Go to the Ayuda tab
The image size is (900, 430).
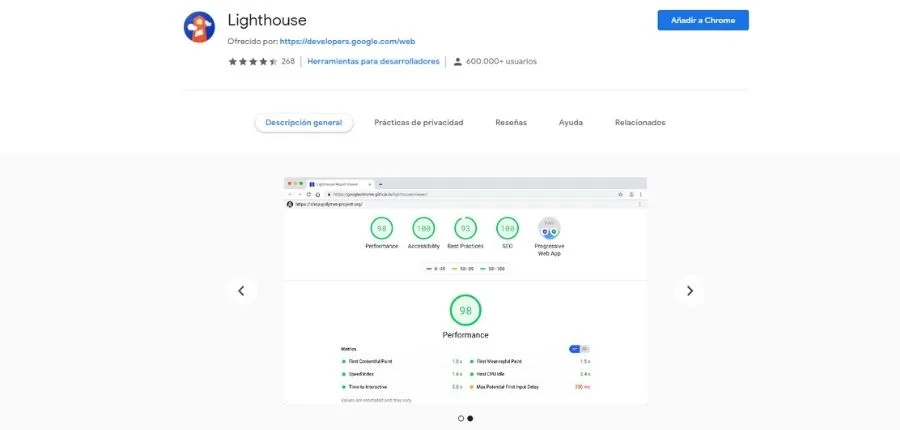tap(571, 122)
